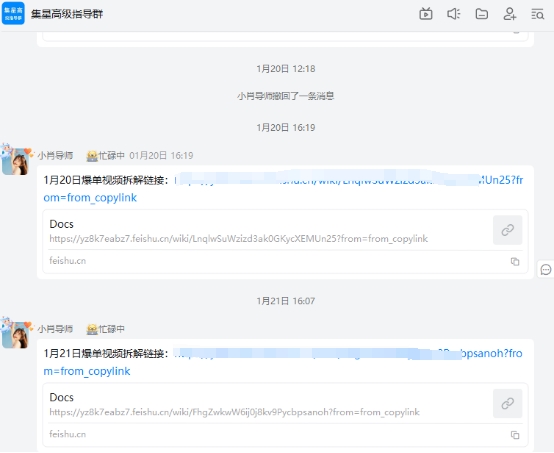Click the sender name 小肖导师 above January 20 message
The width and height of the screenshot is (554, 453).
(55, 156)
